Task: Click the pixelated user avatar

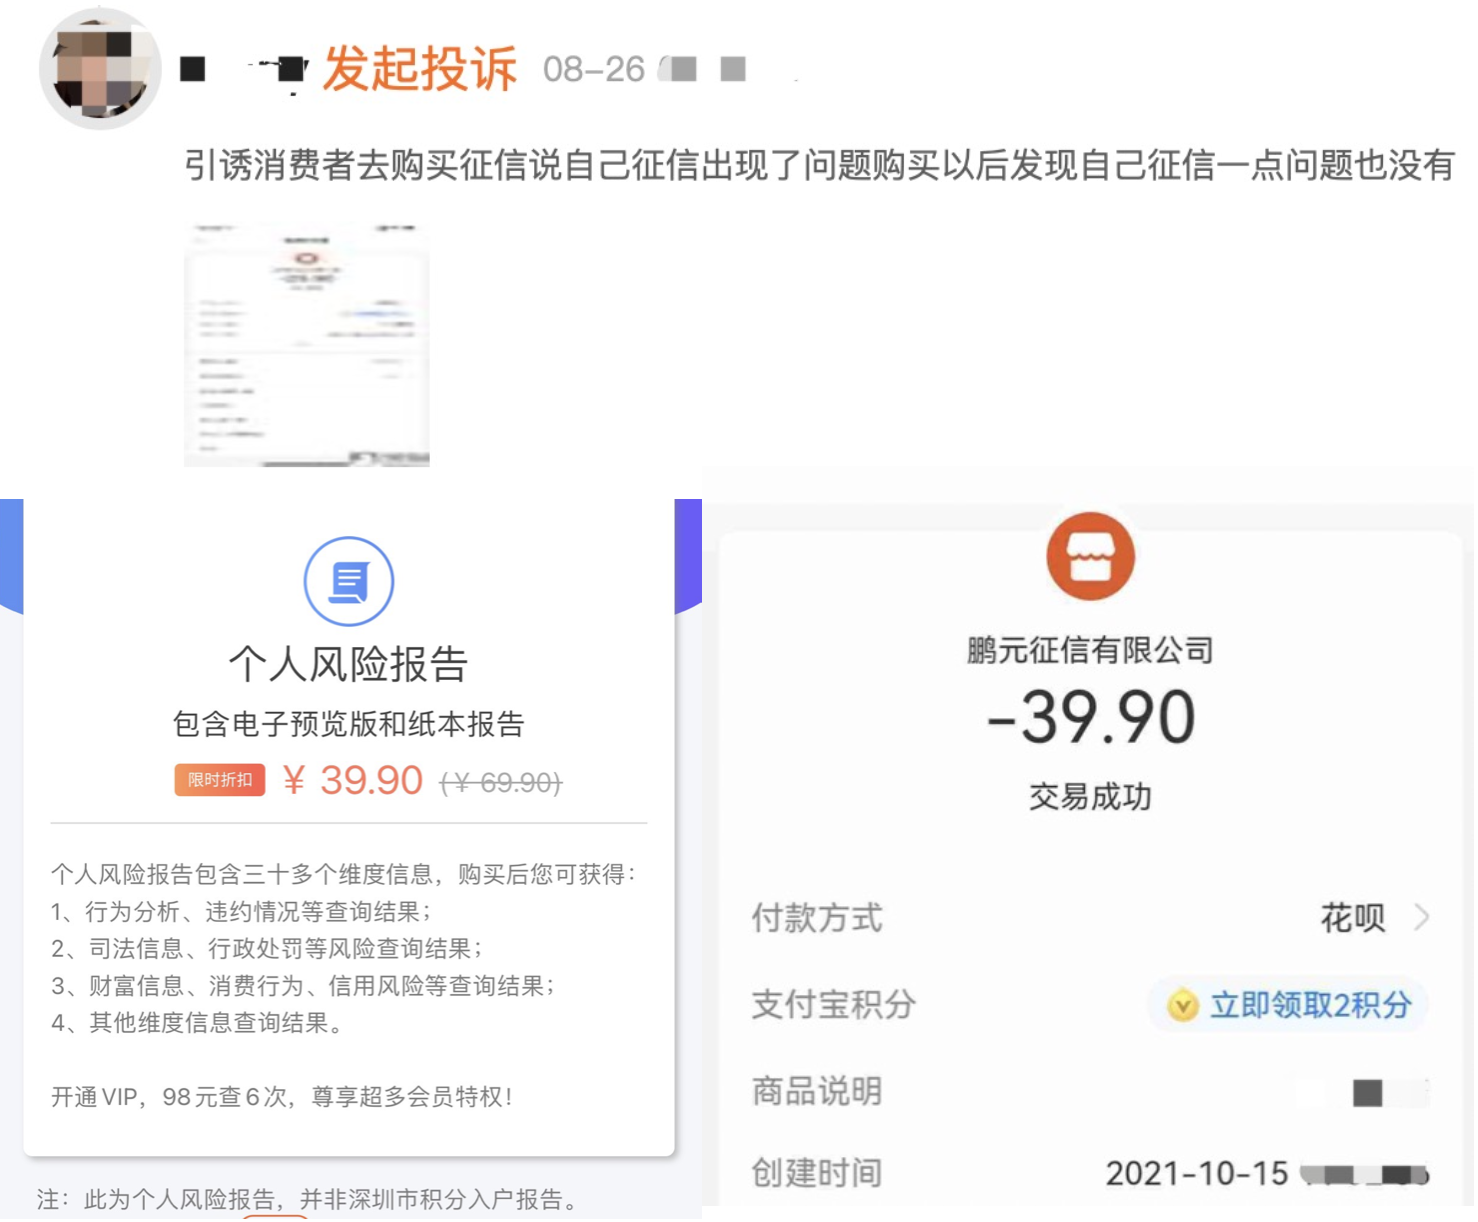Action: click(x=99, y=68)
